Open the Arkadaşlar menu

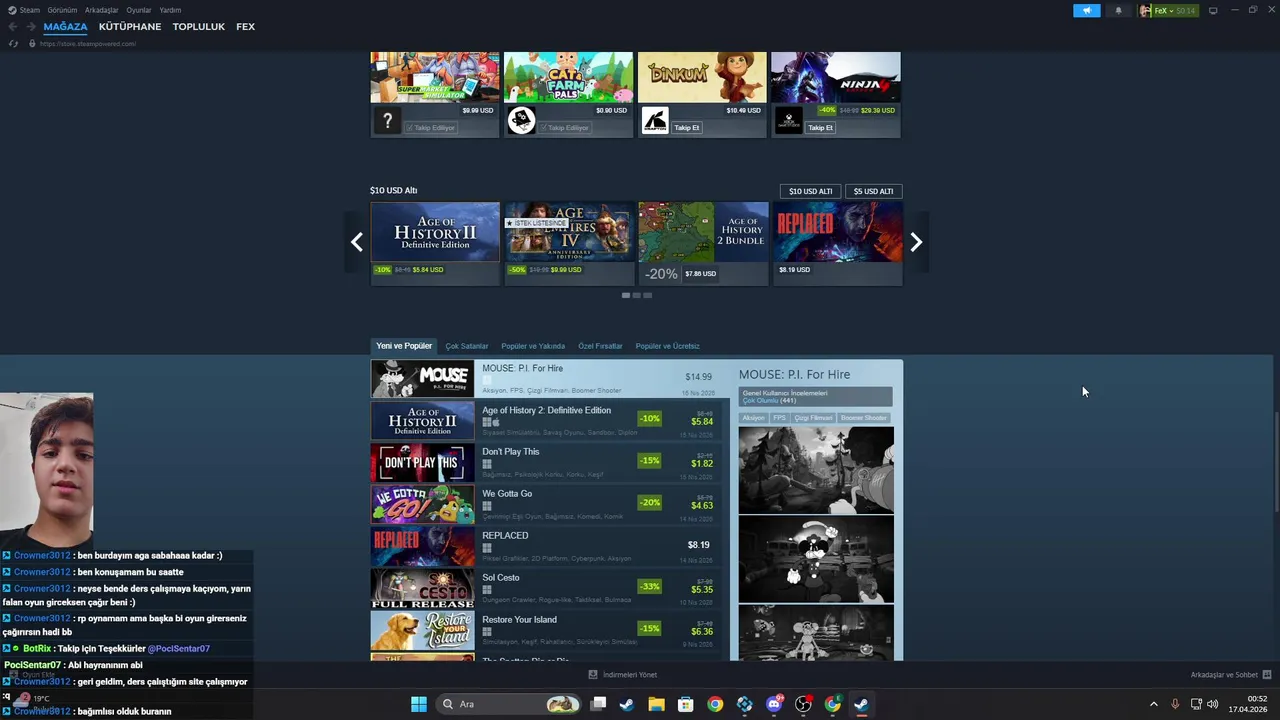[102, 10]
